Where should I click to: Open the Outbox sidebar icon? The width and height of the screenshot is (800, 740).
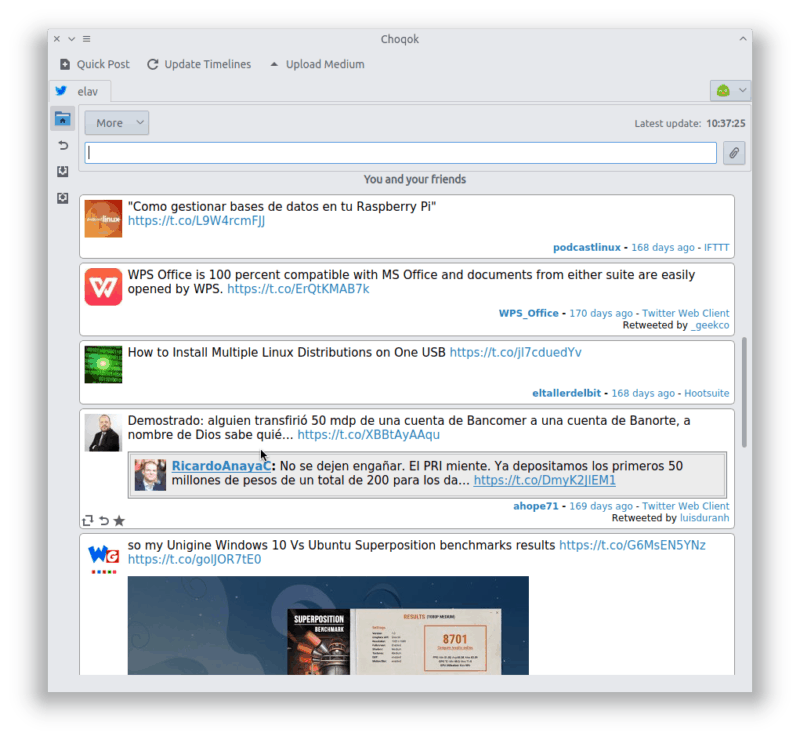[x=62, y=198]
